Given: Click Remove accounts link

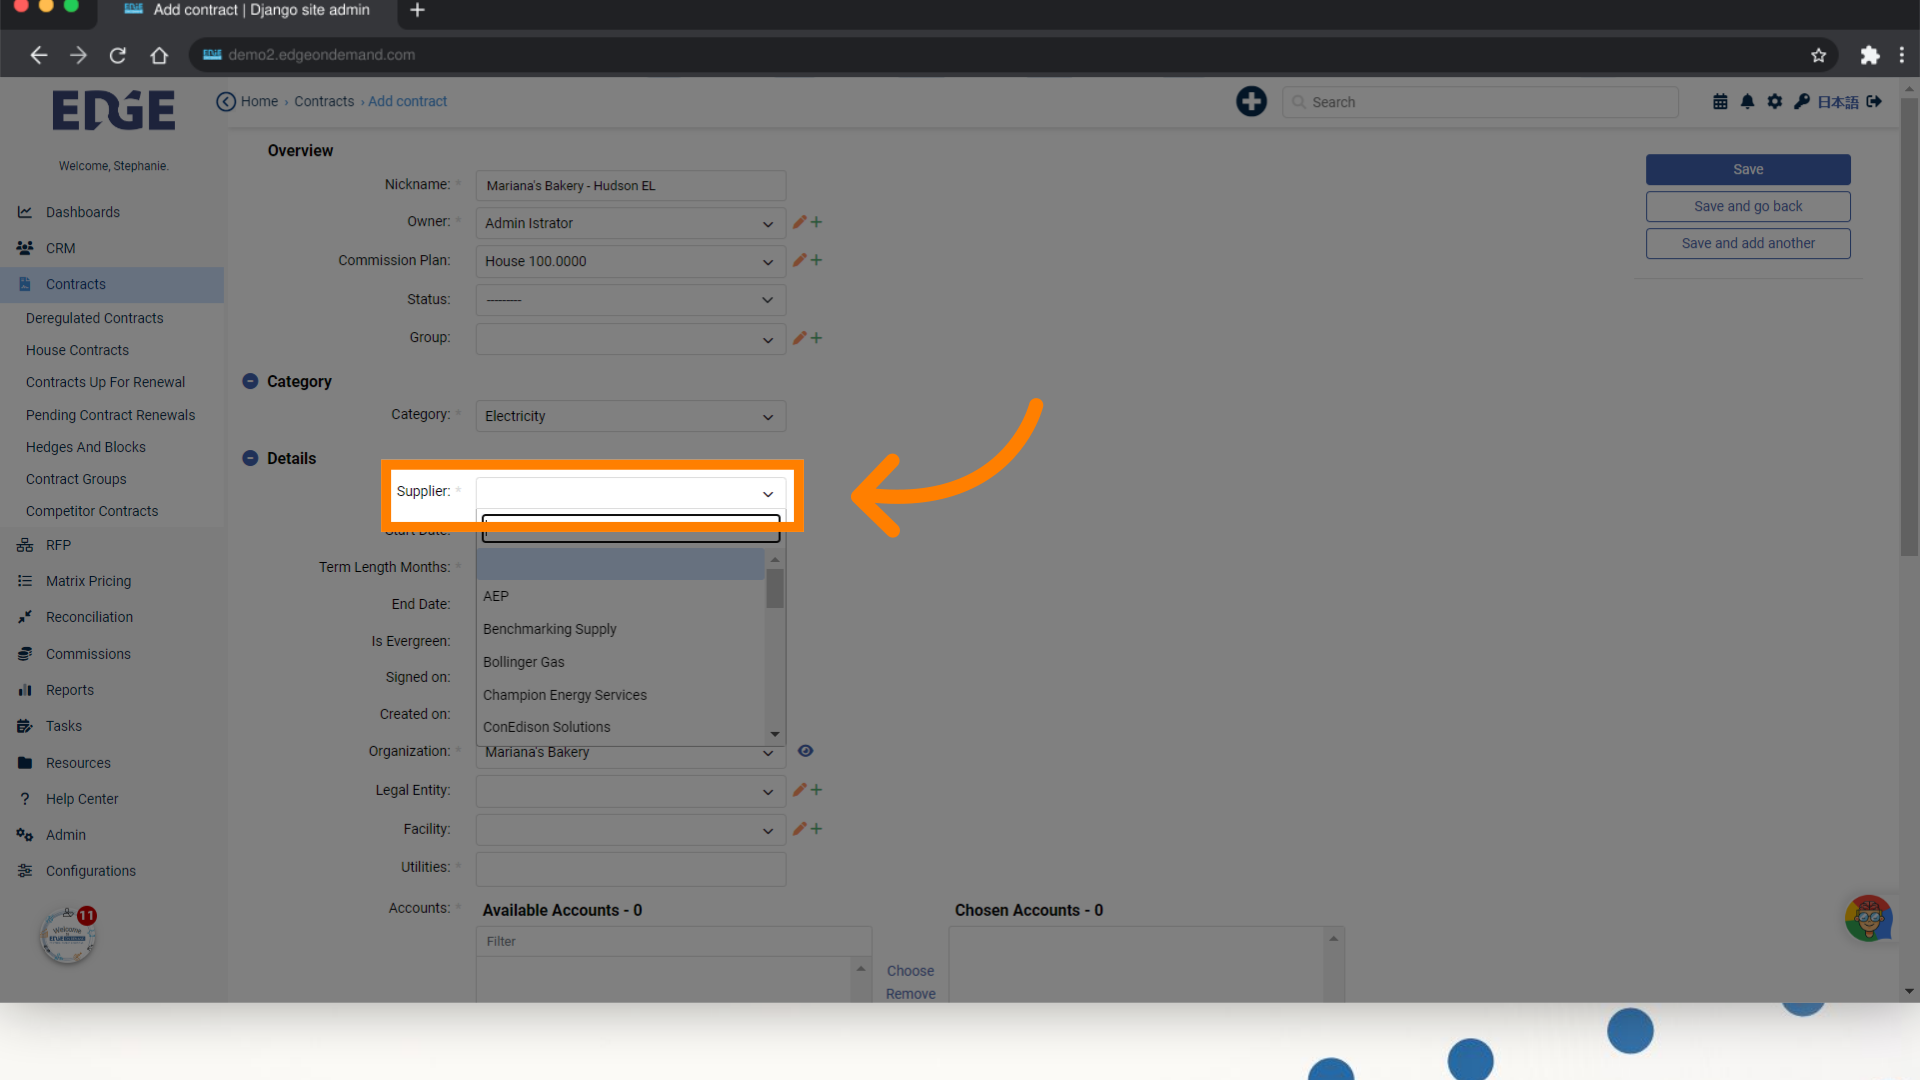Looking at the screenshot, I should [x=910, y=994].
